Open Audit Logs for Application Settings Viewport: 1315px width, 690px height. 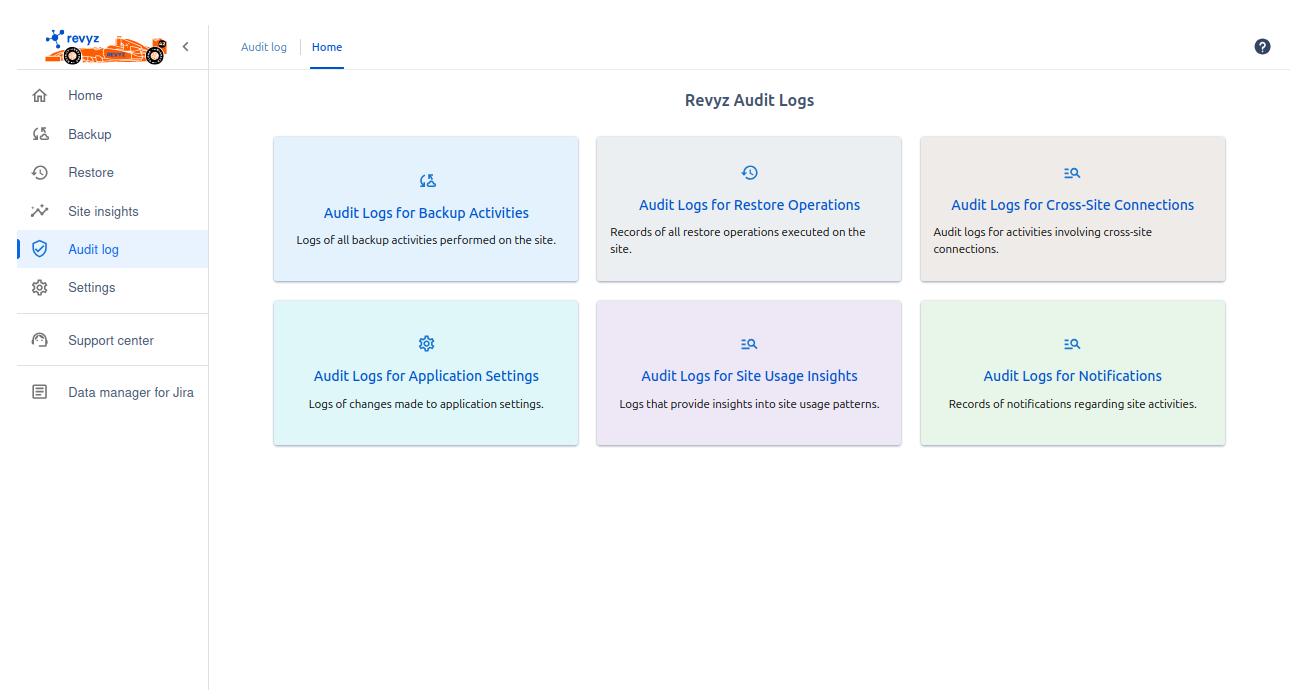426,376
